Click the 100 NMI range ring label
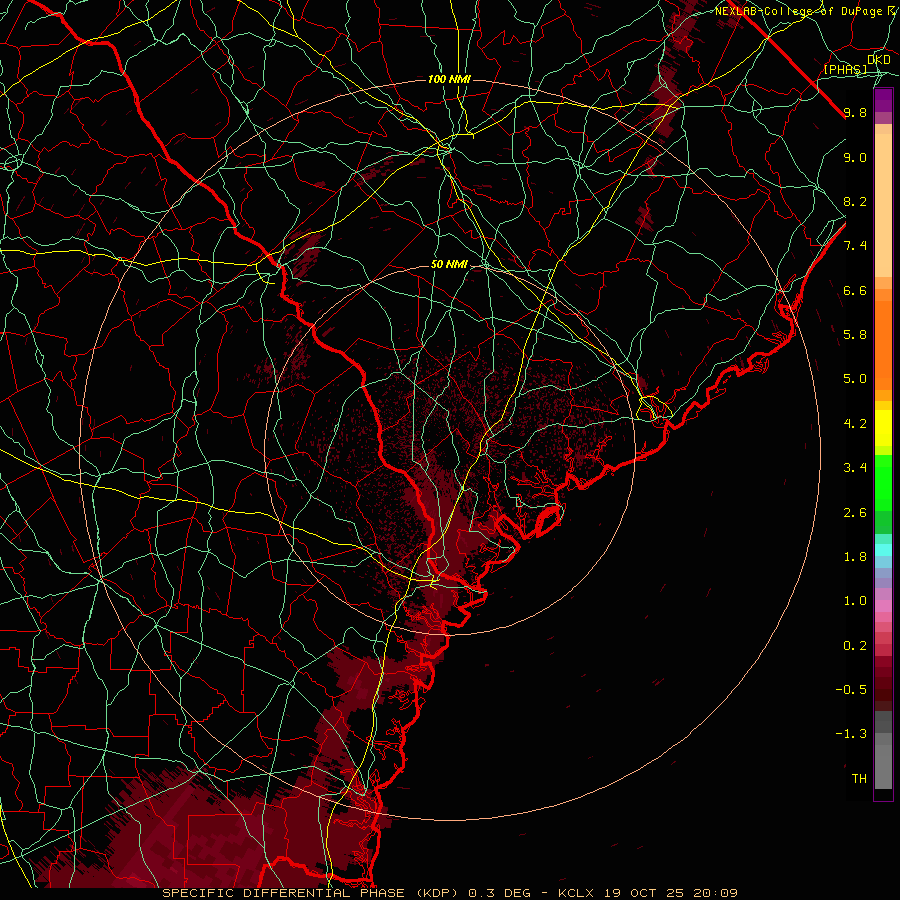Viewport: 900px width, 900px height. (449, 79)
